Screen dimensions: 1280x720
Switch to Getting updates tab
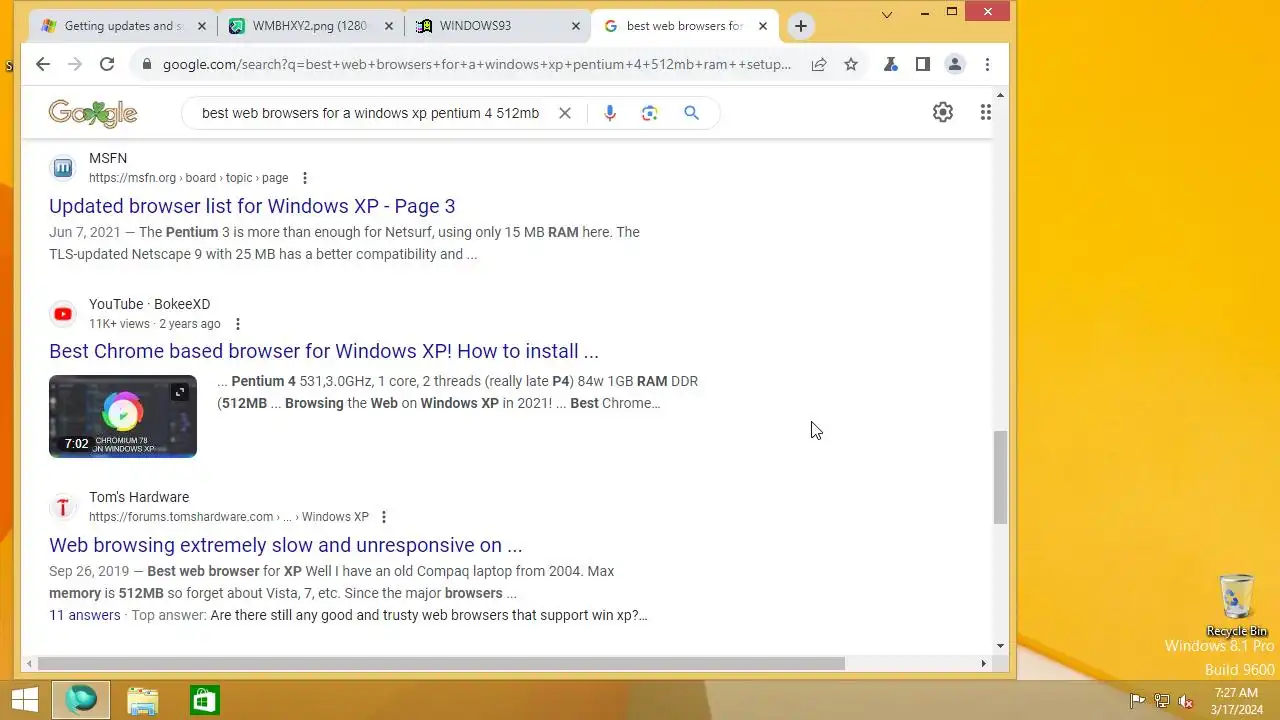124,26
